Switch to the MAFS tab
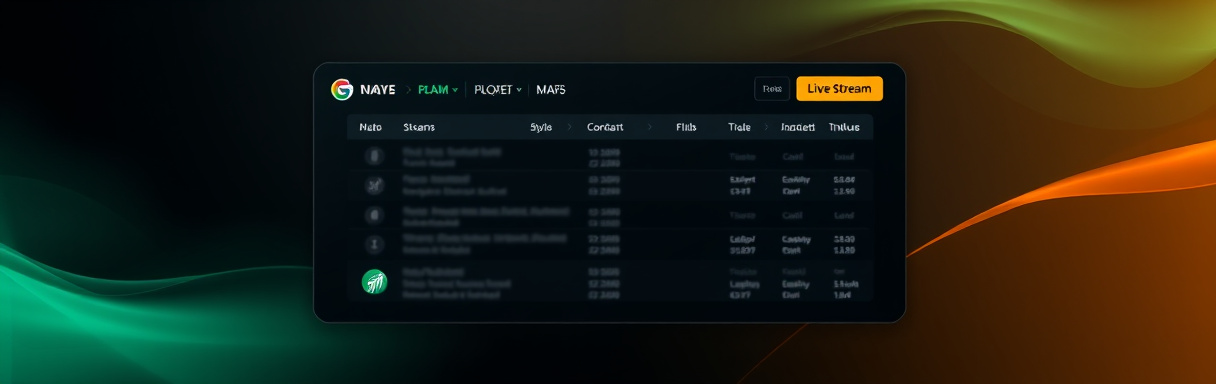The width and height of the screenshot is (1216, 384). pos(551,89)
